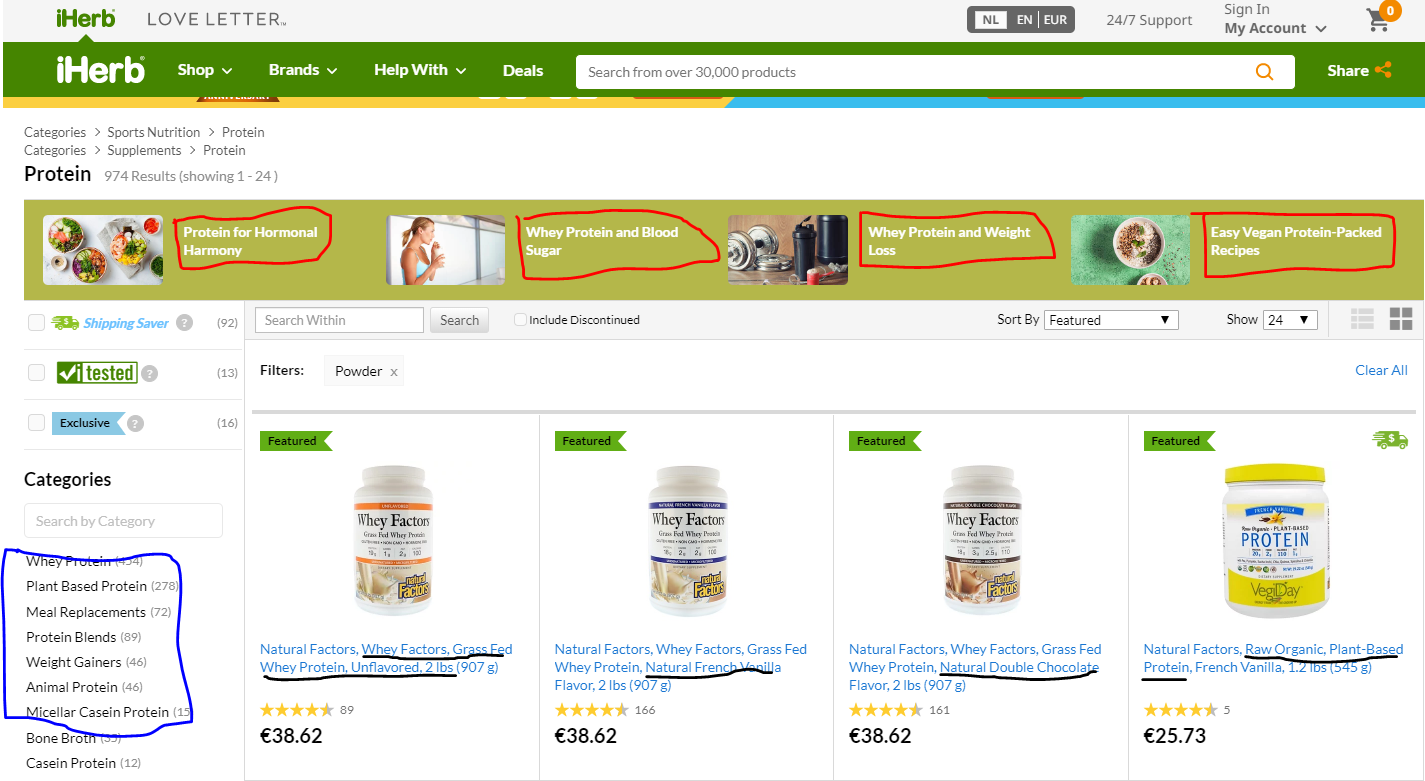Viewport: 1425px width, 781px height.
Task: Click the Share network icon
Action: pyautogui.click(x=1384, y=70)
